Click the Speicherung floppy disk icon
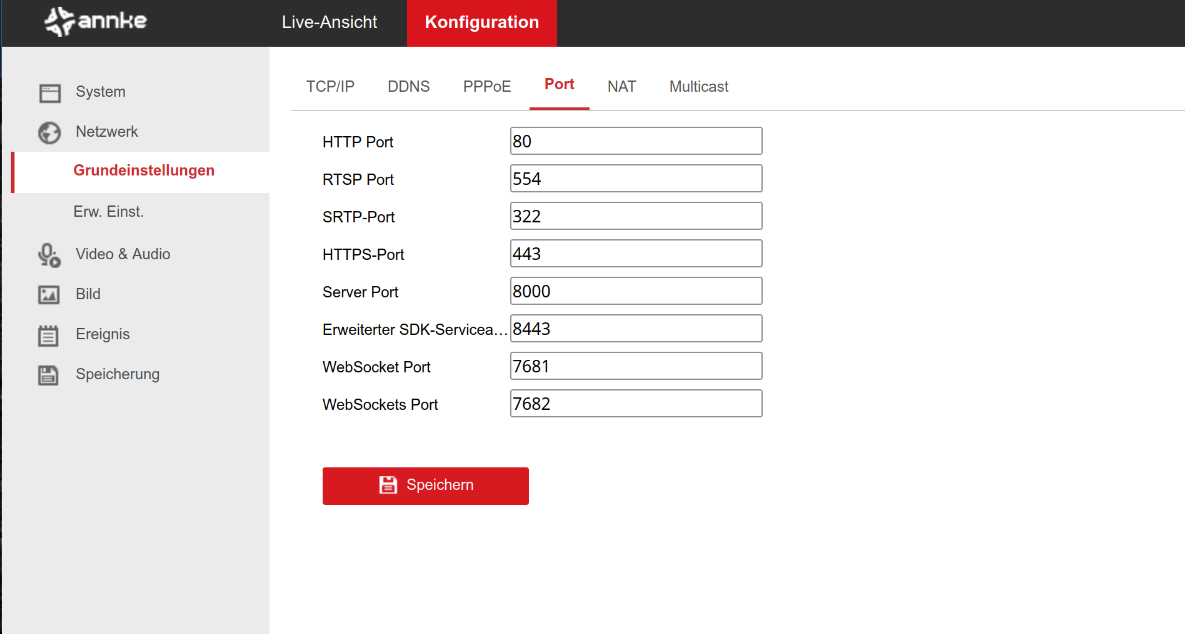1185x634 pixels. (x=49, y=375)
